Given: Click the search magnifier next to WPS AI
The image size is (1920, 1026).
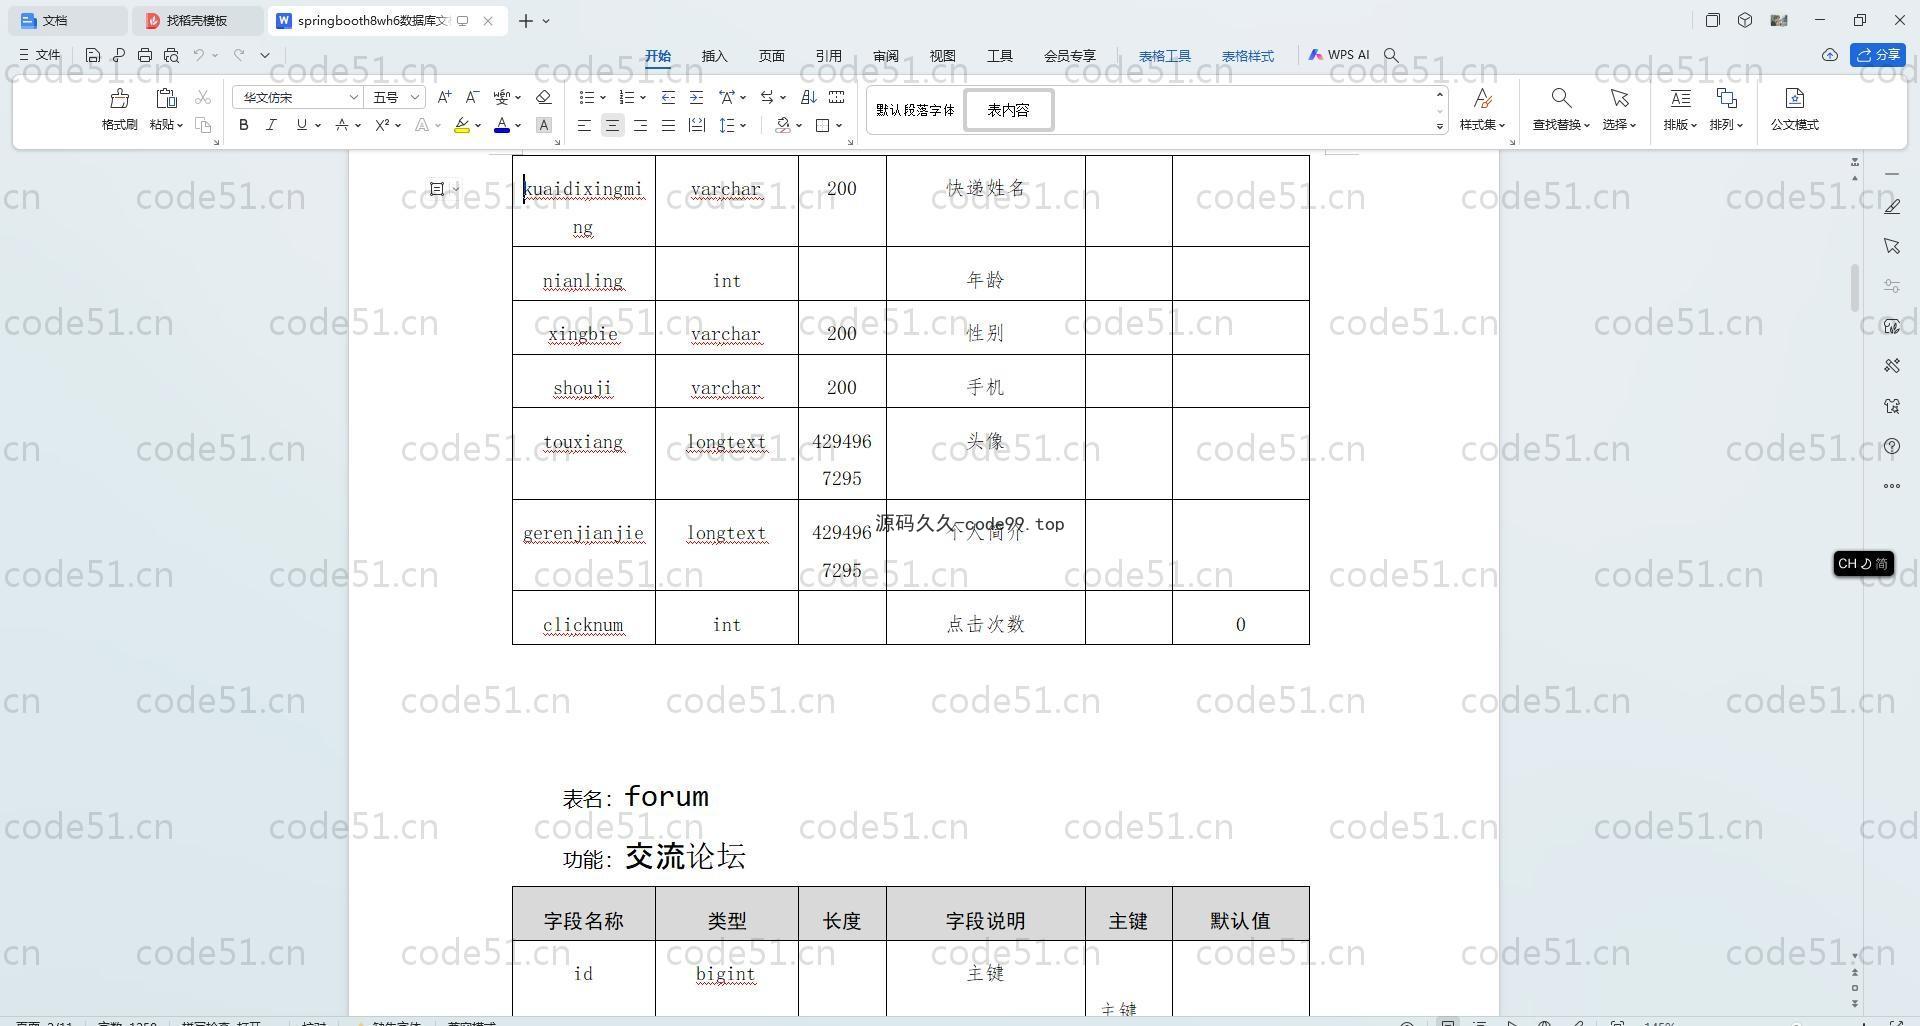Looking at the screenshot, I should tap(1391, 55).
